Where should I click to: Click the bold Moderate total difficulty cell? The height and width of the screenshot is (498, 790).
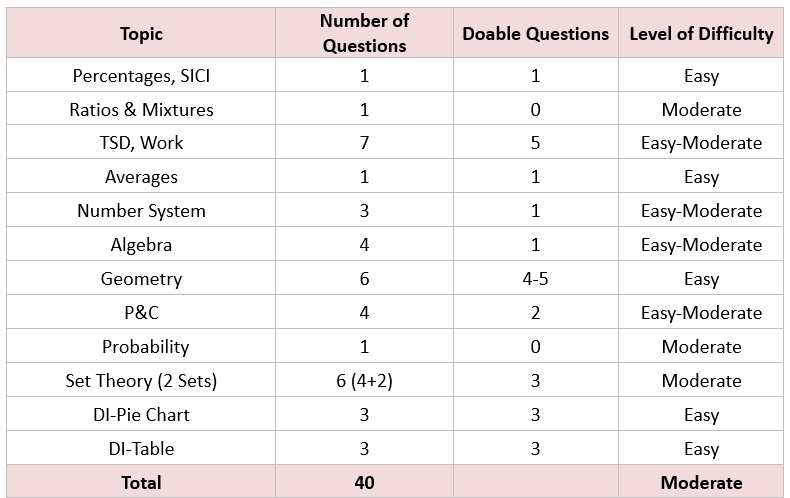[x=701, y=482]
